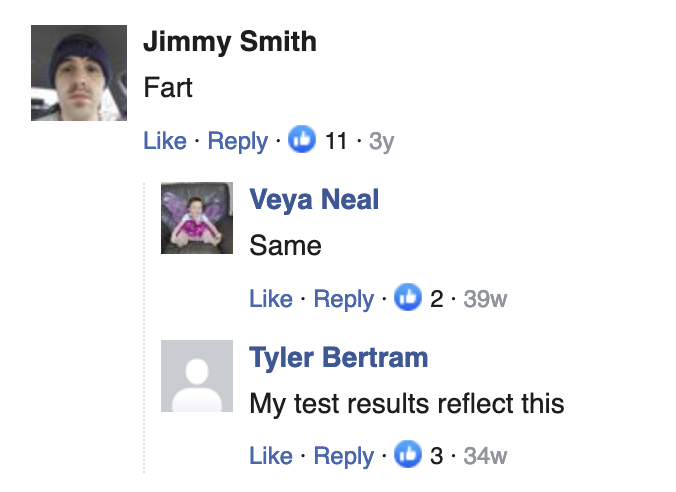This screenshot has height=492, width=676.
Task: Open the 3y timestamp on Jimmy's comment
Action: point(381,141)
